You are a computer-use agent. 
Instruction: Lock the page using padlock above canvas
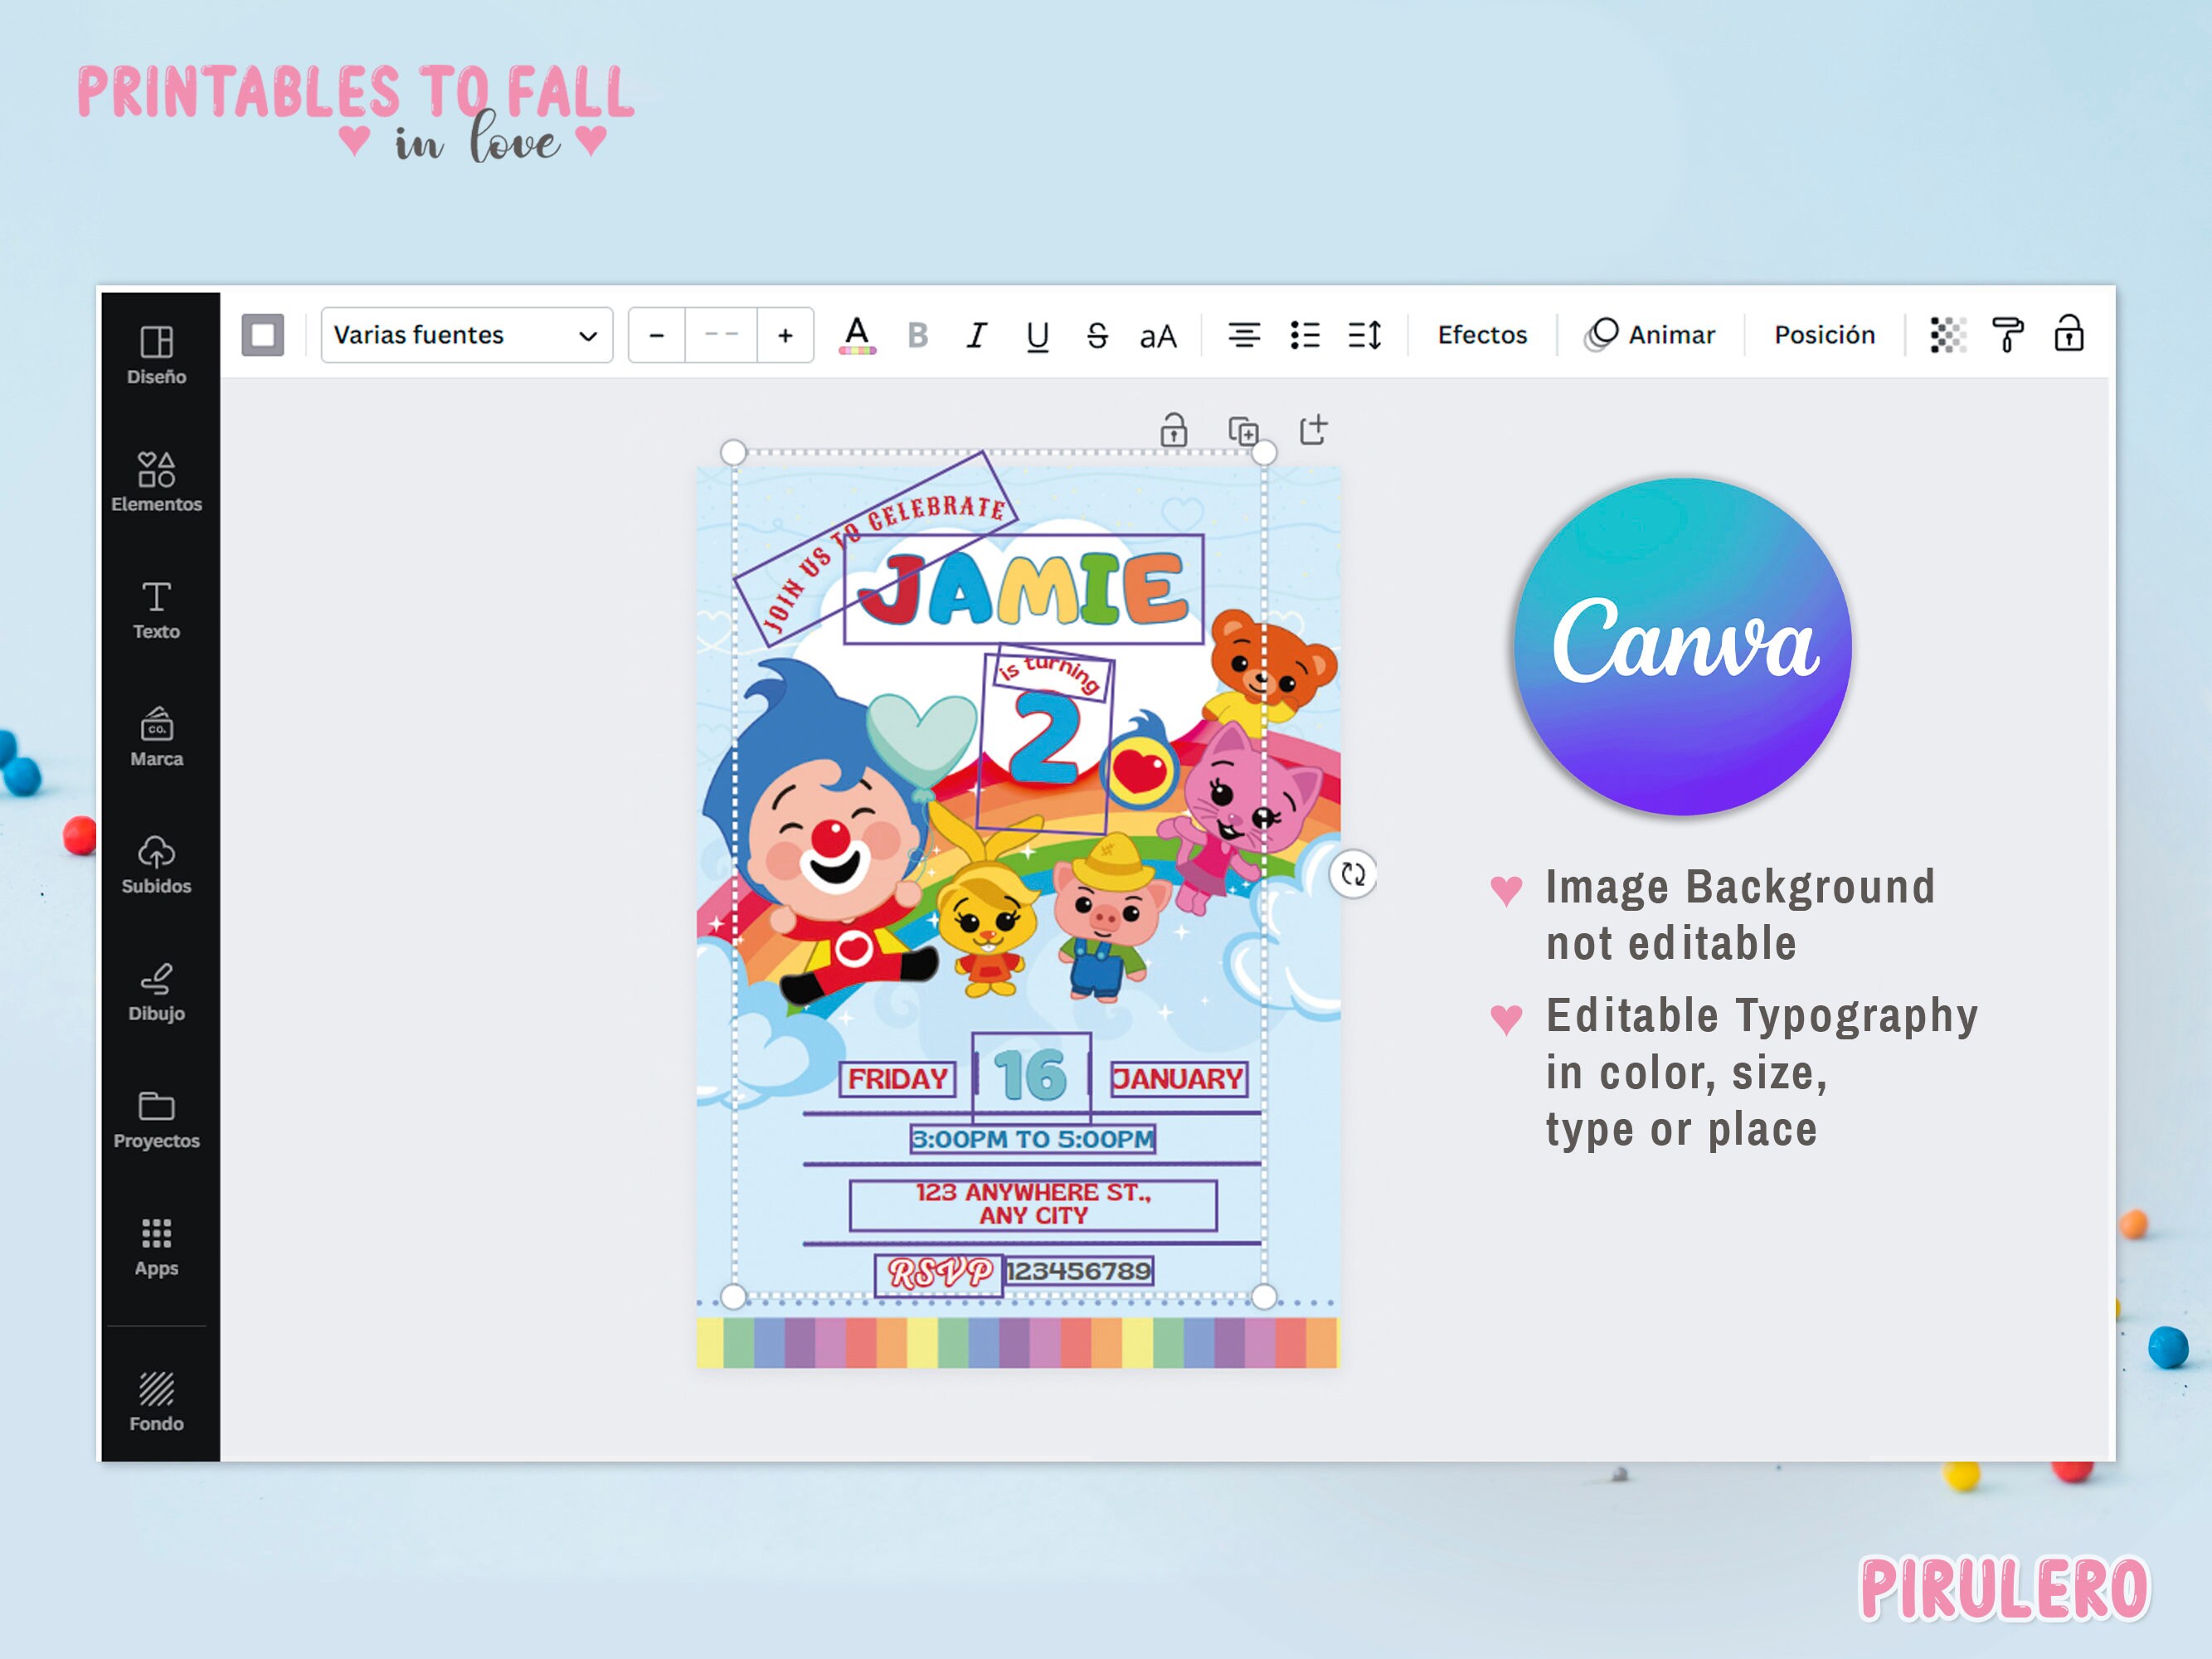pyautogui.click(x=1173, y=430)
